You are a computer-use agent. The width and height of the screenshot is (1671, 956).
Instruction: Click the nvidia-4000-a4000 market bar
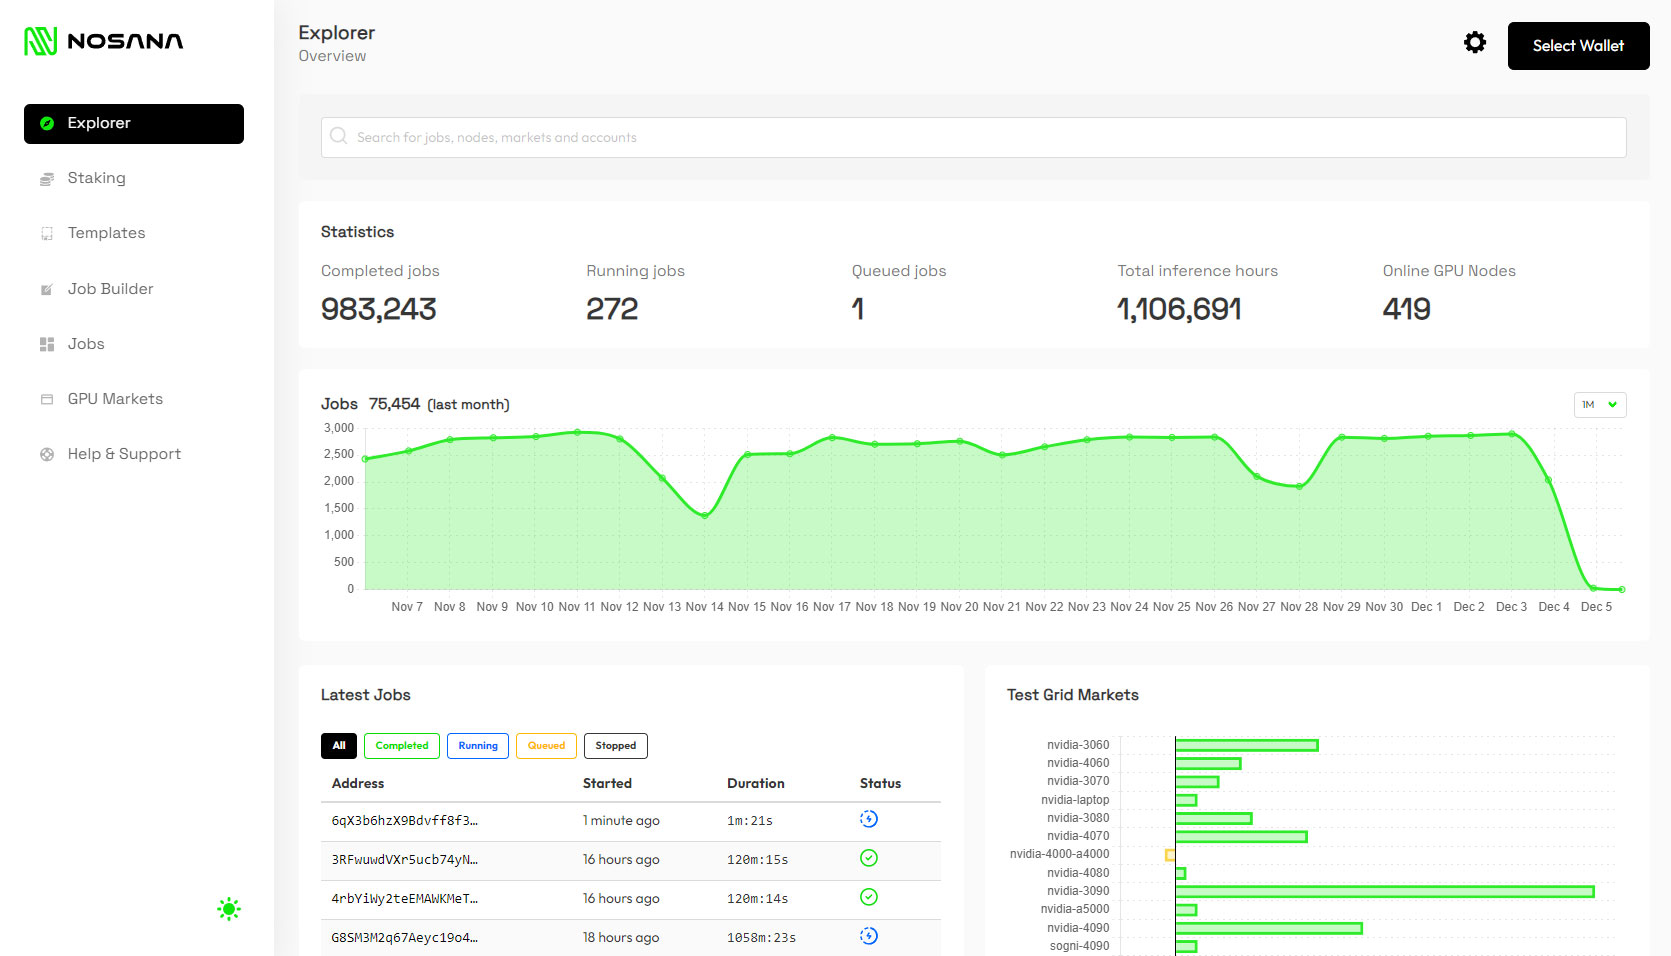(1169, 854)
